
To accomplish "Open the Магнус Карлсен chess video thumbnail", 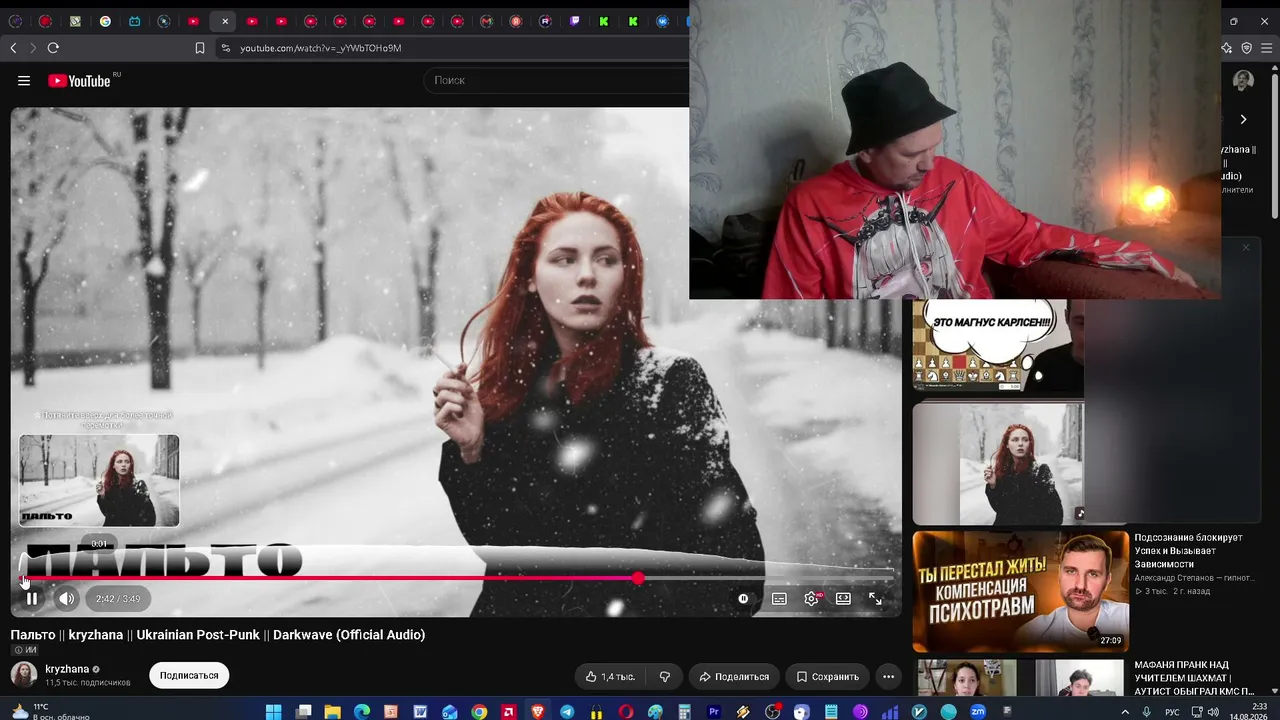I will (x=998, y=345).
